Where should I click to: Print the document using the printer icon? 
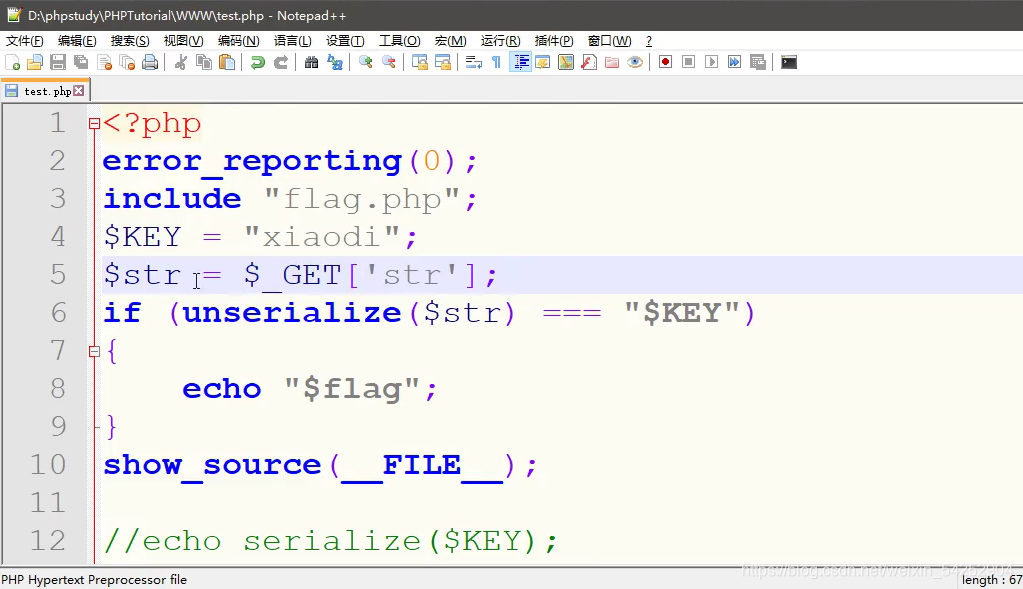[x=150, y=62]
